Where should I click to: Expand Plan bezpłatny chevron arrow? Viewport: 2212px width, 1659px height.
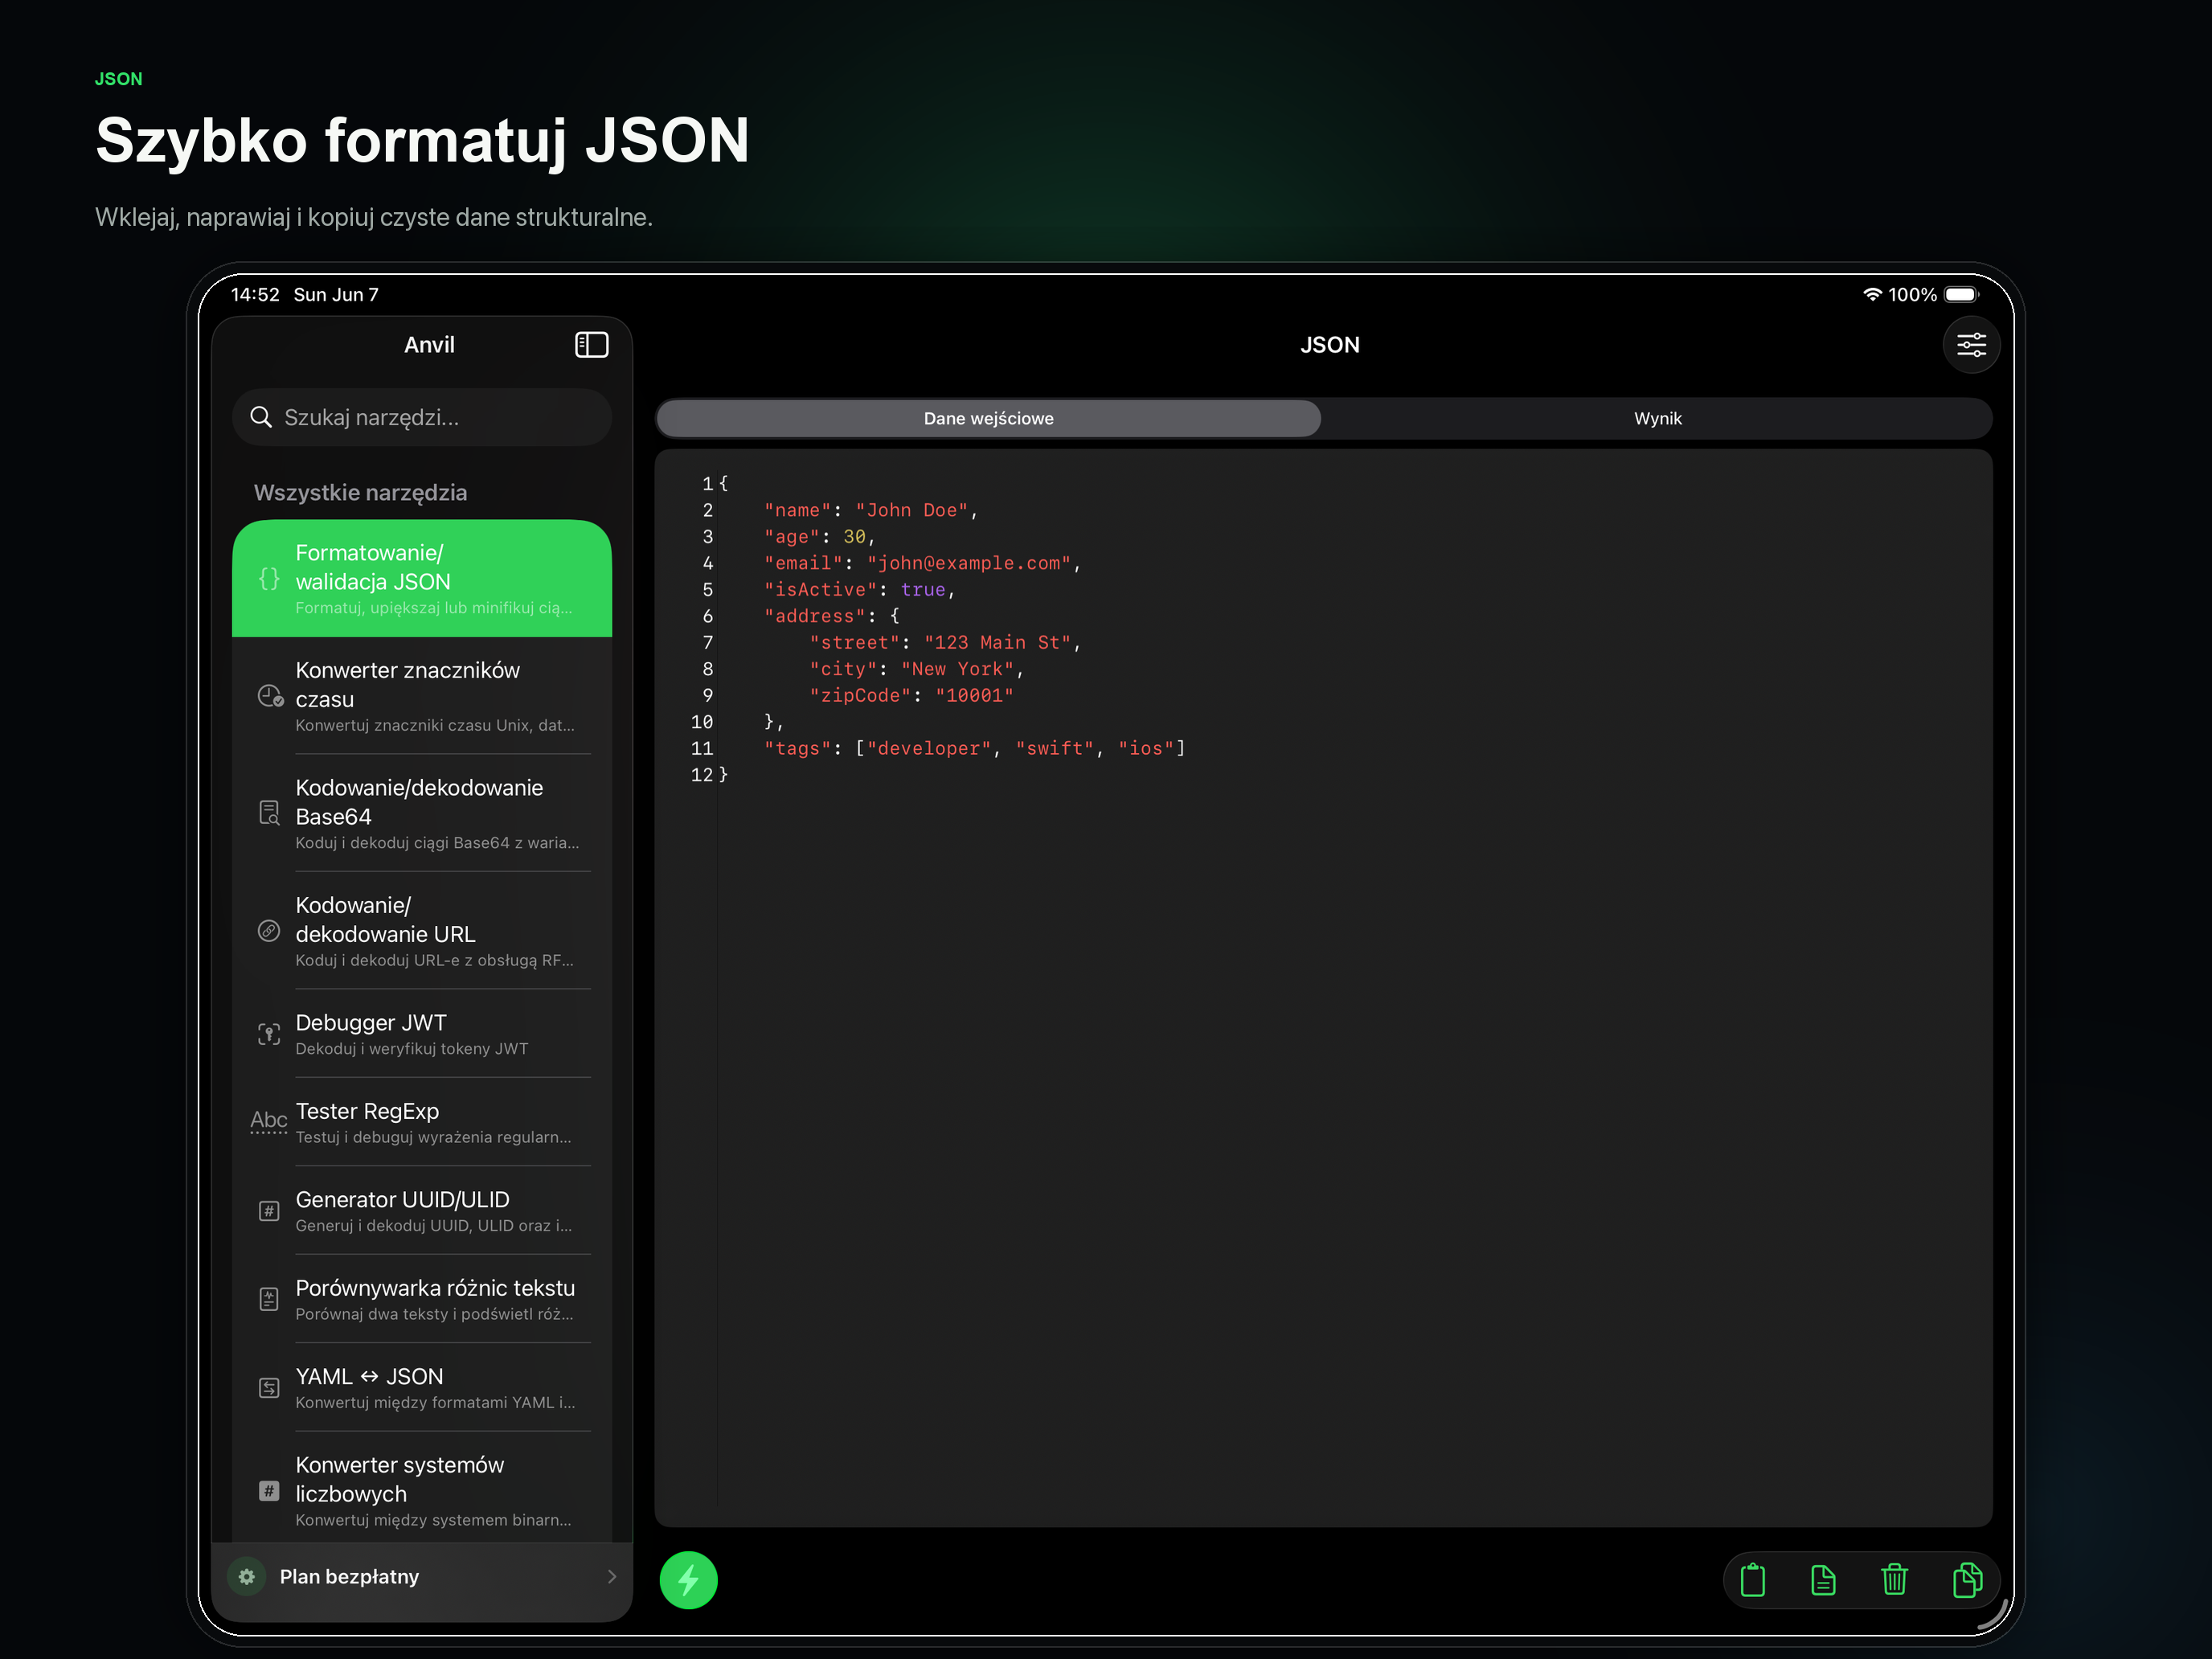pyautogui.click(x=611, y=1576)
